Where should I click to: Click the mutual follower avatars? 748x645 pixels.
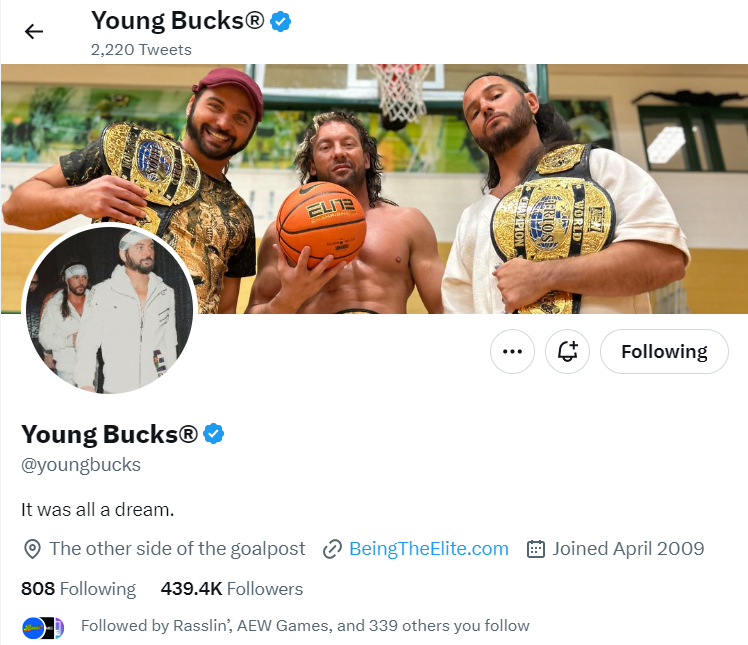[x=43, y=627]
